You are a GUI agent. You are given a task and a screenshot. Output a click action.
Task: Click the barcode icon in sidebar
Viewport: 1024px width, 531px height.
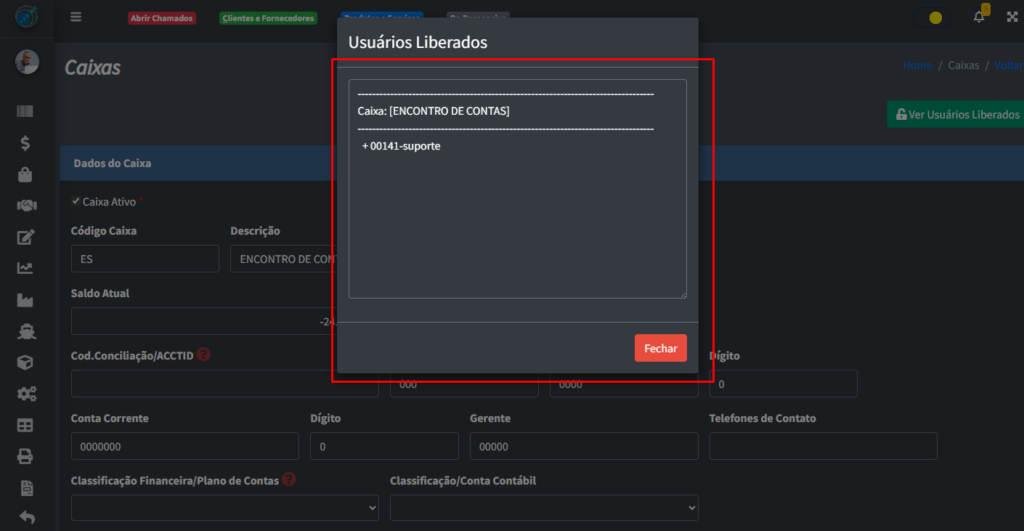click(x=26, y=112)
